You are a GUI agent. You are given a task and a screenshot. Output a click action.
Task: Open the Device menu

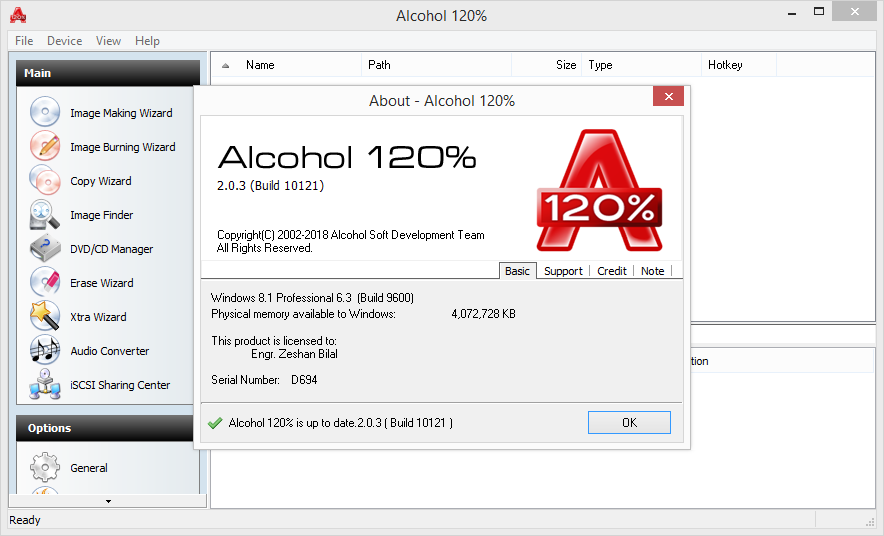(x=64, y=41)
